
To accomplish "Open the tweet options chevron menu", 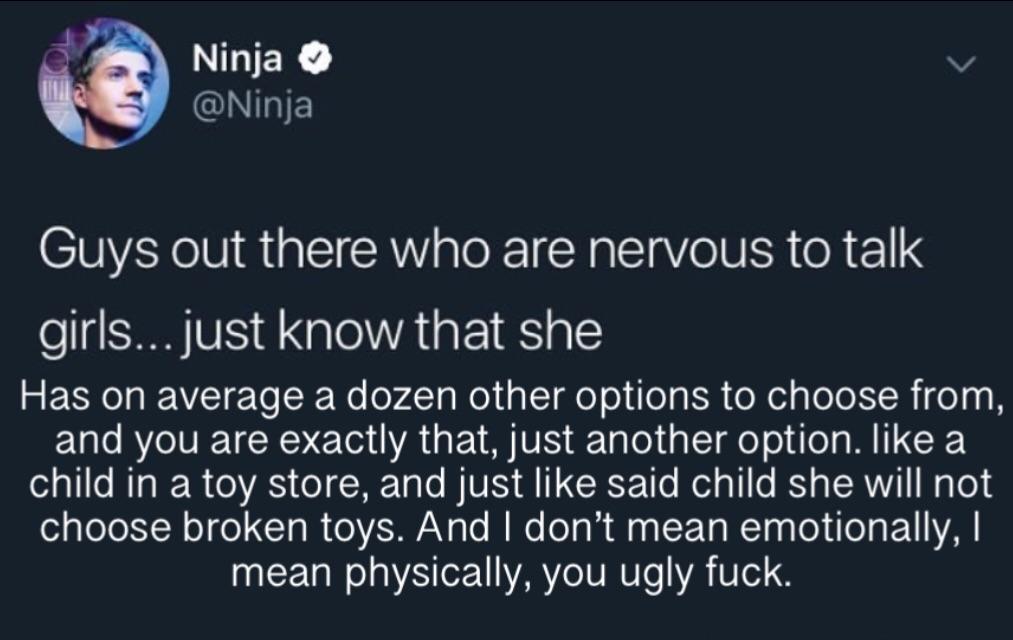I will (960, 64).
